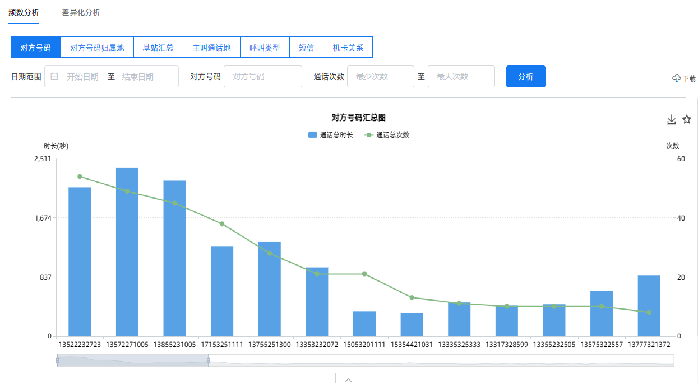Select the 机卡关系 sub-tab

click(348, 47)
